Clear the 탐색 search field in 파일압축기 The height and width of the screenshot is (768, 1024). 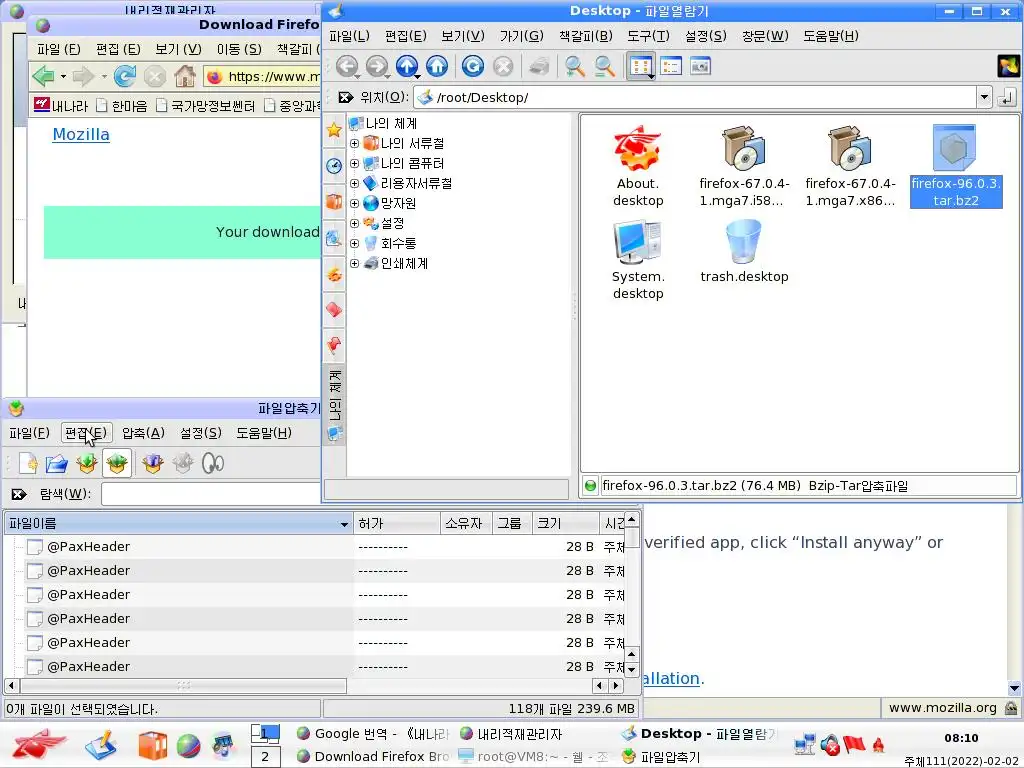tap(19, 494)
